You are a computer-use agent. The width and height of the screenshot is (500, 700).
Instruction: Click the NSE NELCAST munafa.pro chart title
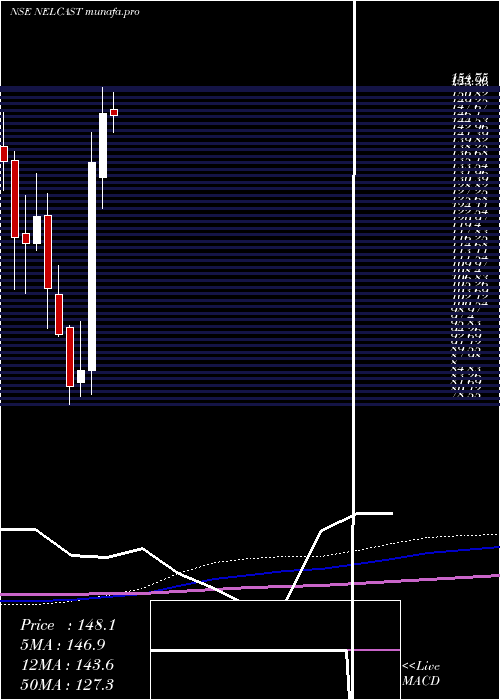pyautogui.click(x=75, y=12)
